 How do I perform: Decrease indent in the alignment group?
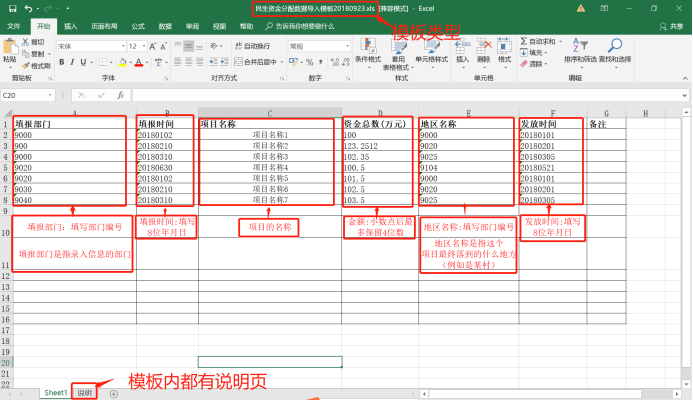(x=214, y=62)
